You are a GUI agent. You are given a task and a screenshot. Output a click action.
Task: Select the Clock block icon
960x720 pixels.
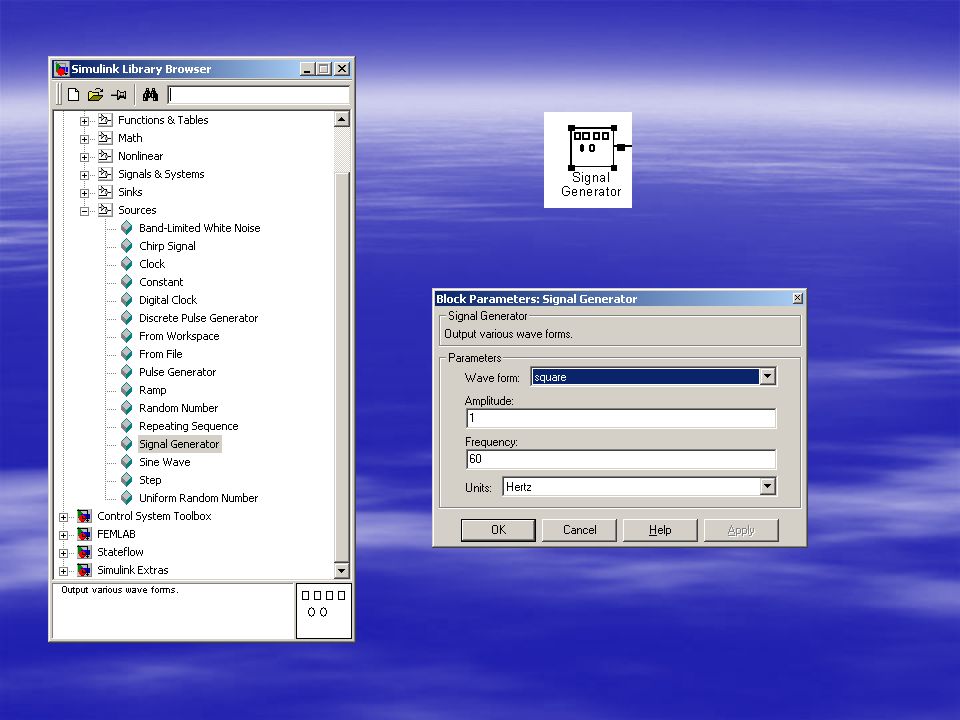[x=127, y=264]
